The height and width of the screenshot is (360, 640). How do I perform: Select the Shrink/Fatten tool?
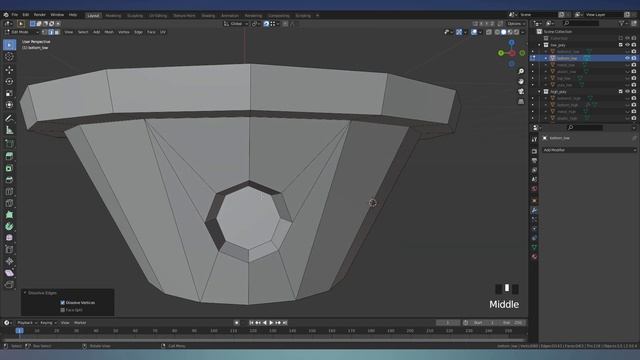click(x=9, y=261)
